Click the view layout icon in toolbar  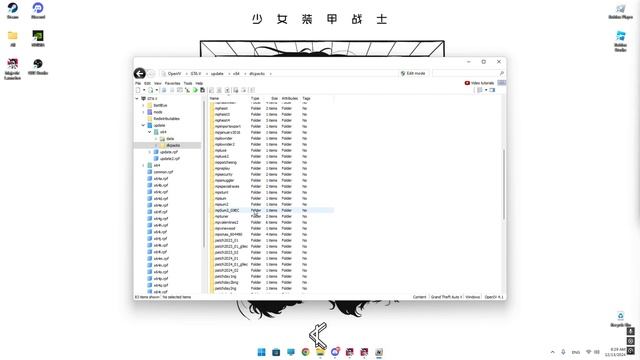[x=480, y=90]
